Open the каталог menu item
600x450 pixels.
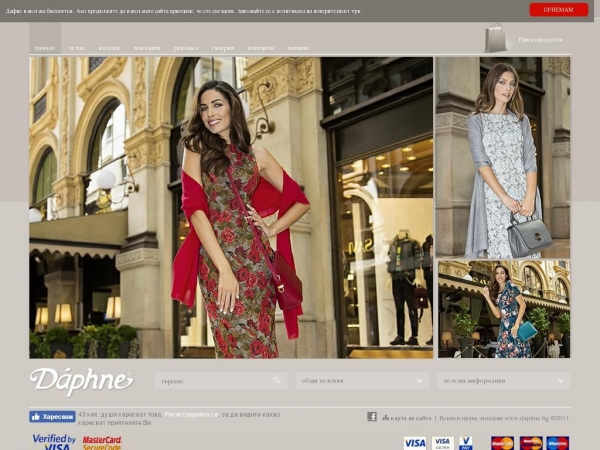(x=109, y=48)
